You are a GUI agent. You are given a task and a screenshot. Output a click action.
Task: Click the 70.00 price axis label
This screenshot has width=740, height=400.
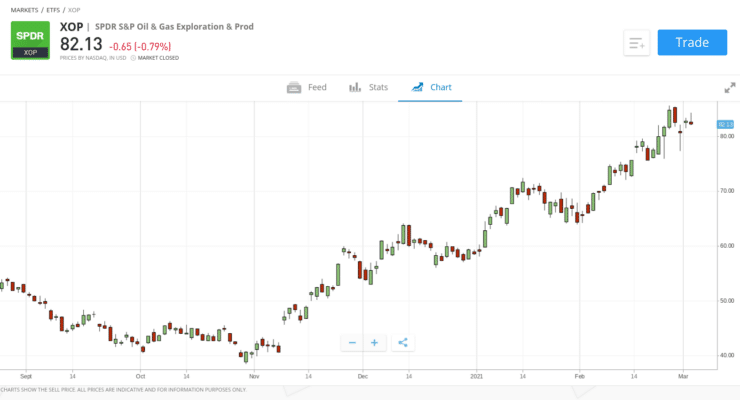tap(727, 191)
